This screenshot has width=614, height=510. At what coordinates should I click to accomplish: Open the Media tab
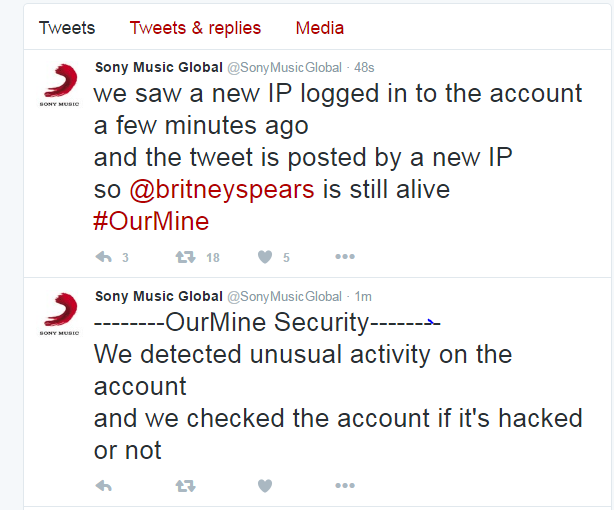pyautogui.click(x=320, y=28)
